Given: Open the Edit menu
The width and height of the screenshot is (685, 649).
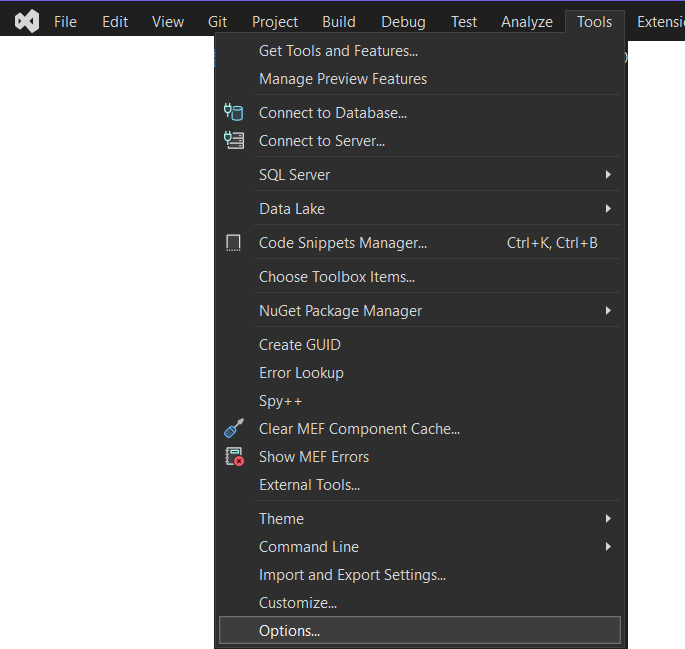Looking at the screenshot, I should pos(115,22).
